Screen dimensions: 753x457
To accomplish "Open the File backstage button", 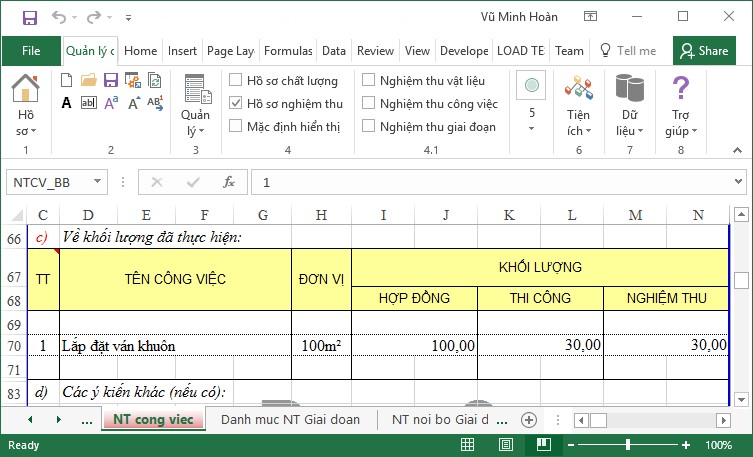I will 31,51.
